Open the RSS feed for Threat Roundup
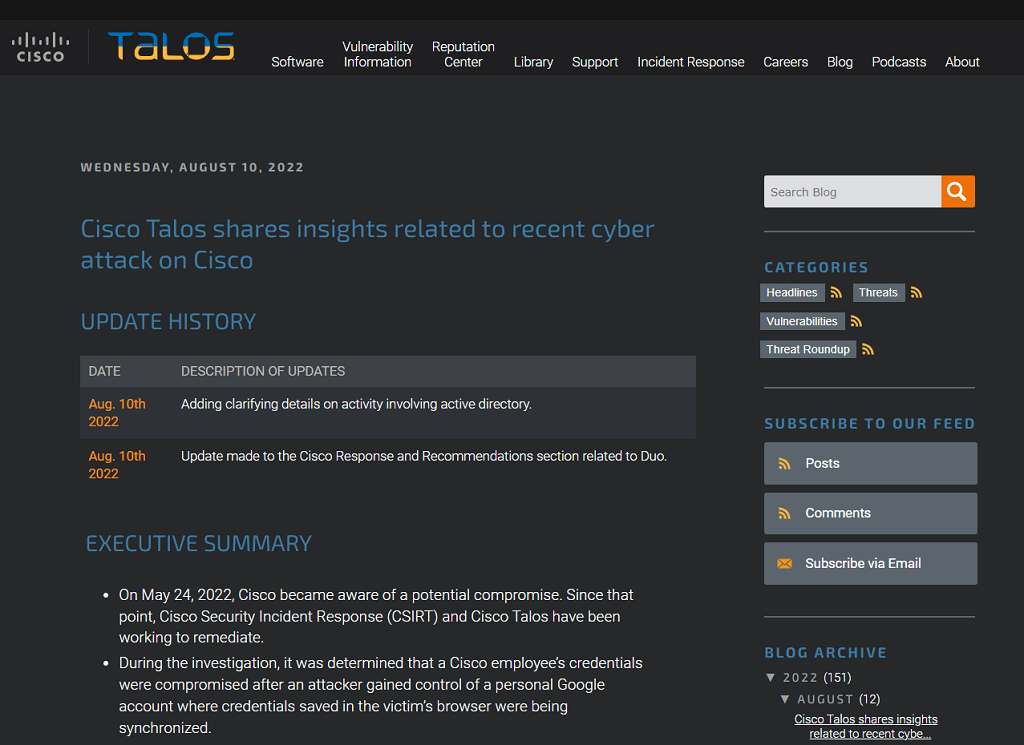Screen dimensions: 1024x745 [x=866, y=349]
